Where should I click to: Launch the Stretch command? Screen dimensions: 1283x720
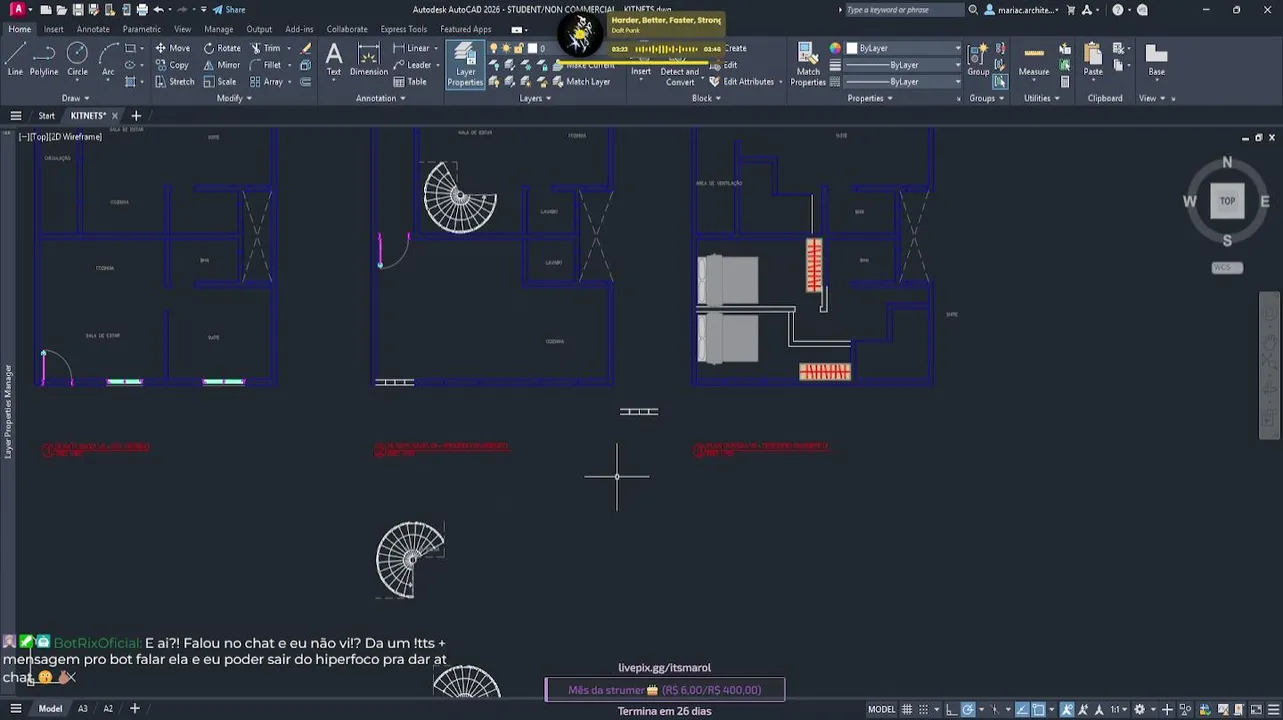tap(174, 82)
